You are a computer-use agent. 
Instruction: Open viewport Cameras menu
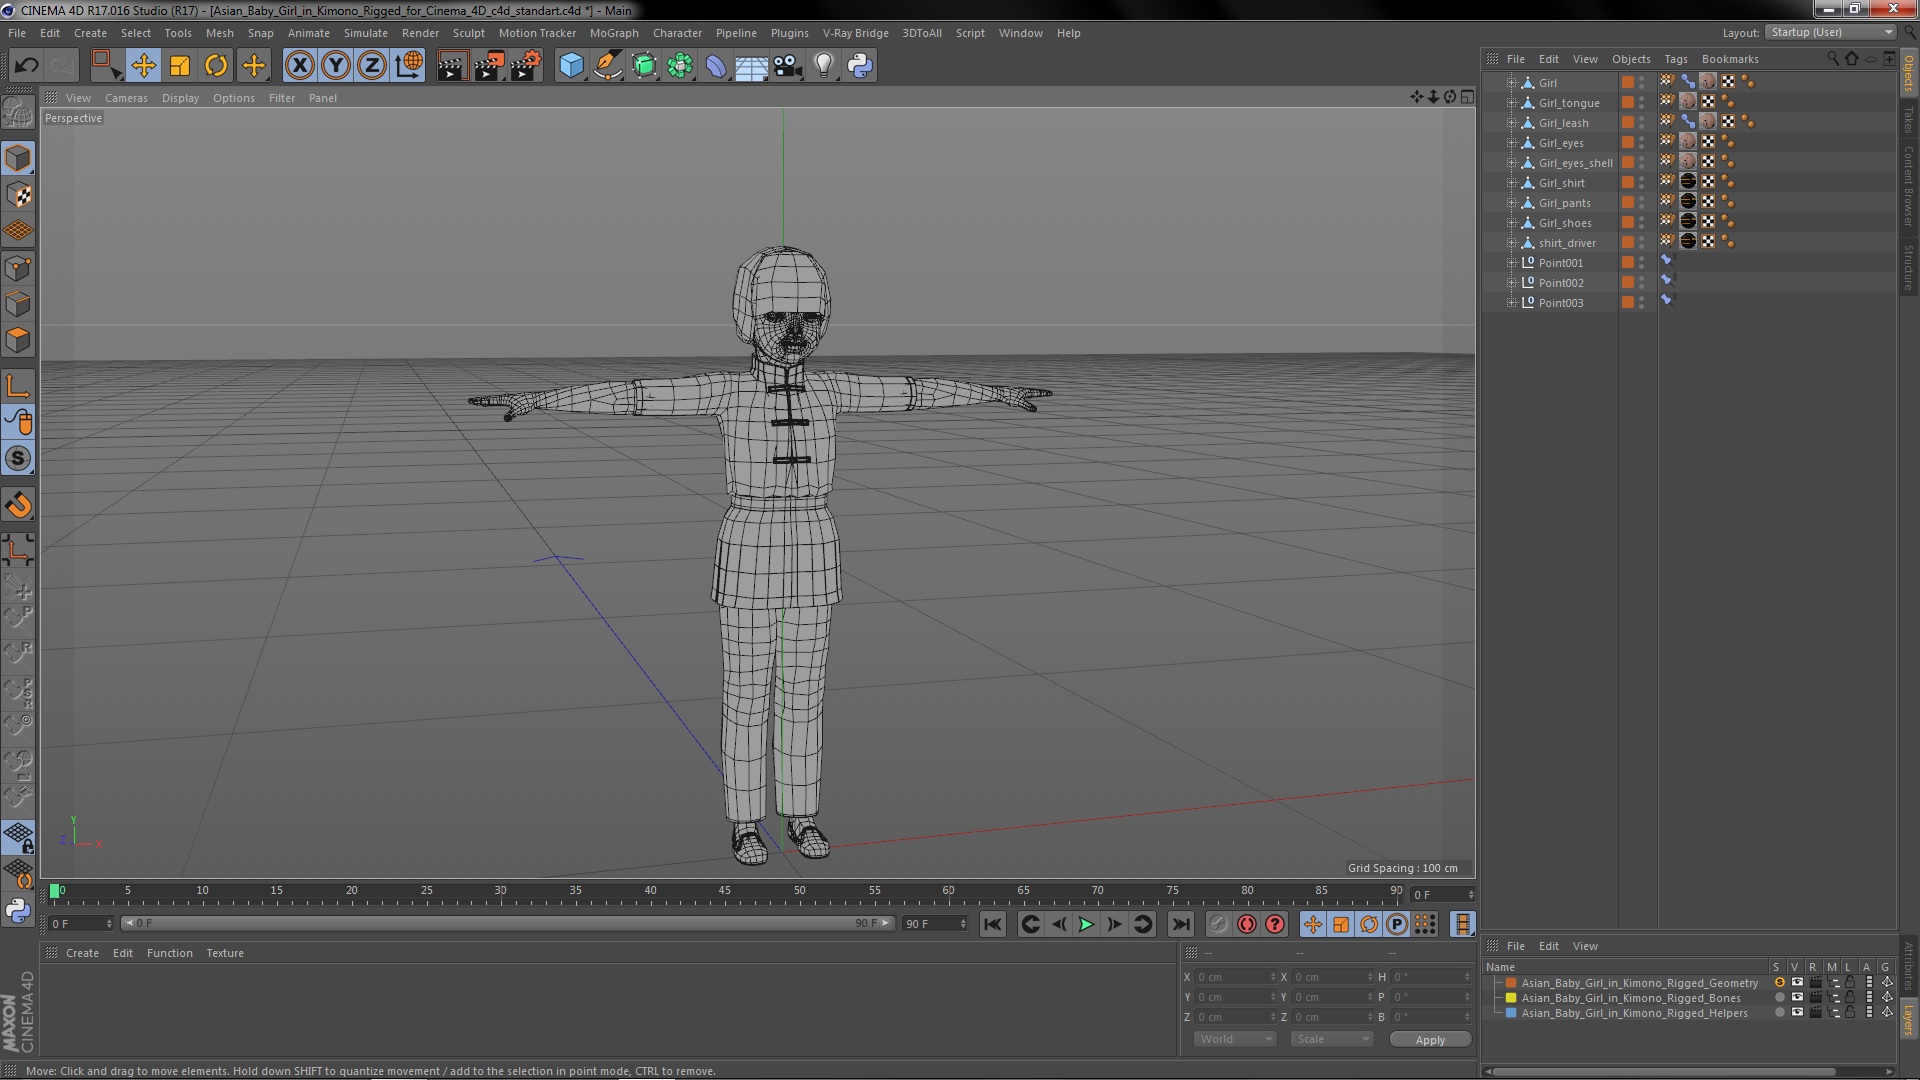[126, 98]
